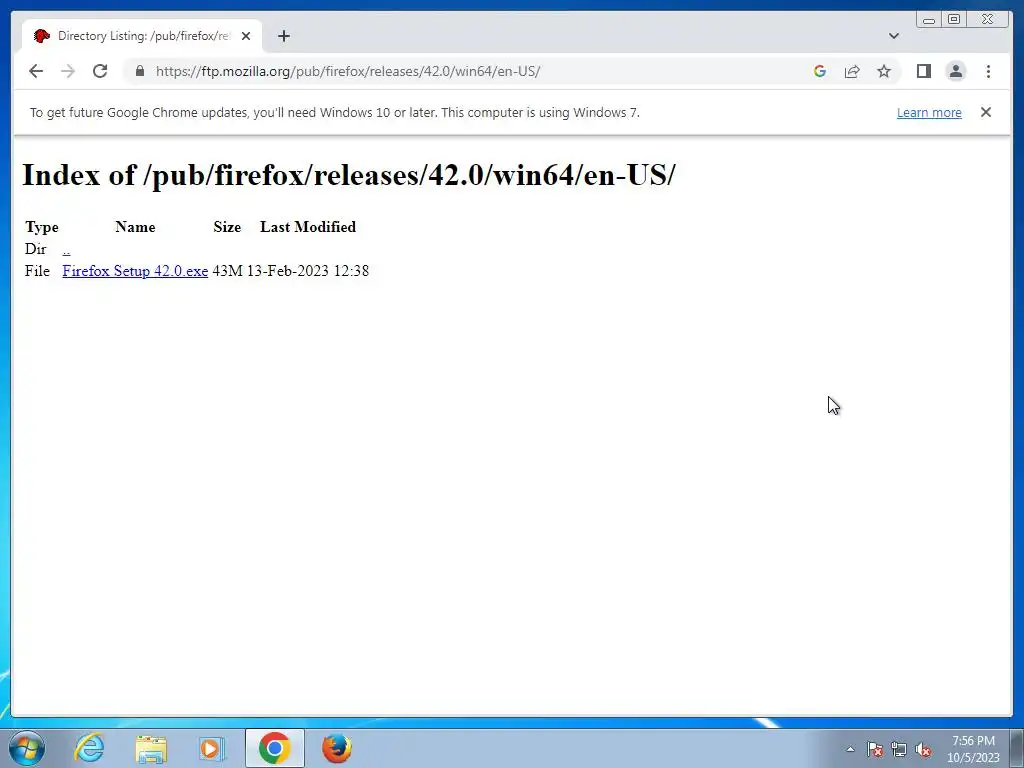Launch Internet Explorer from taskbar

click(x=89, y=748)
